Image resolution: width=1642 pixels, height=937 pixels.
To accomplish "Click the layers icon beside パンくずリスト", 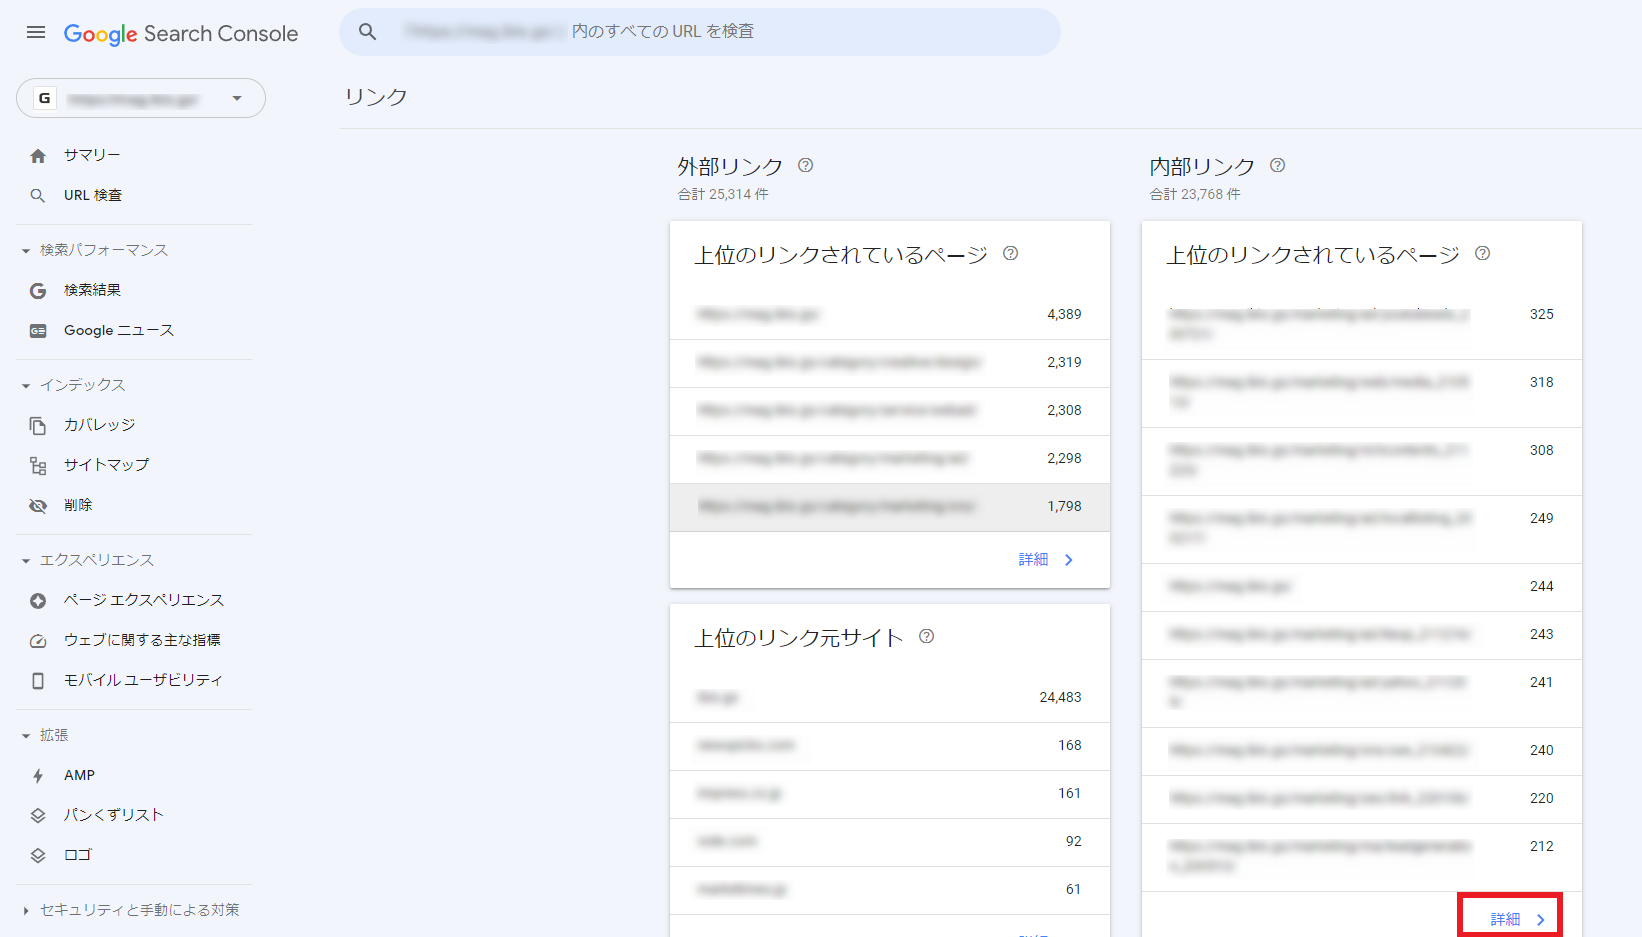I will point(38,816).
